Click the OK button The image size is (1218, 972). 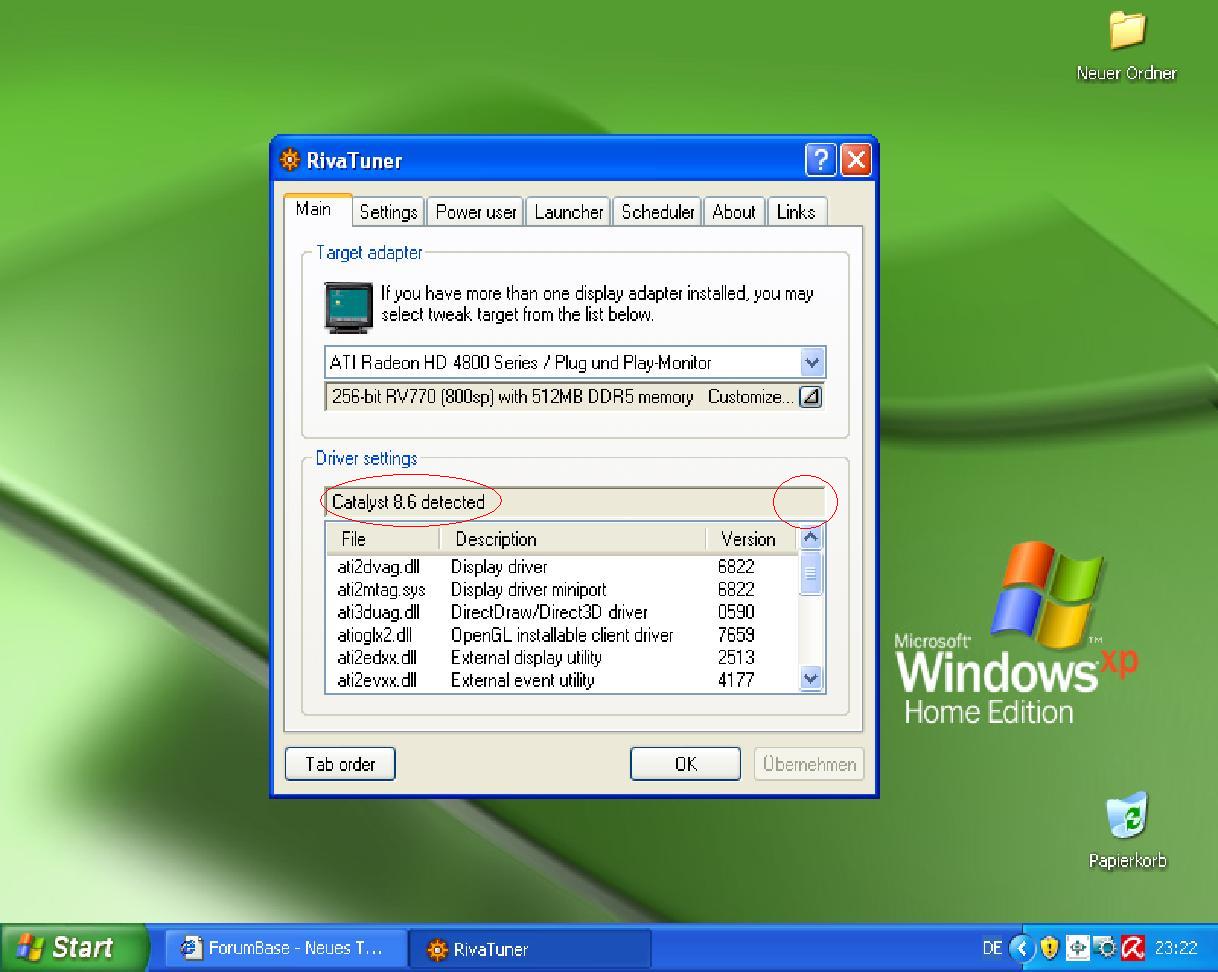point(685,764)
